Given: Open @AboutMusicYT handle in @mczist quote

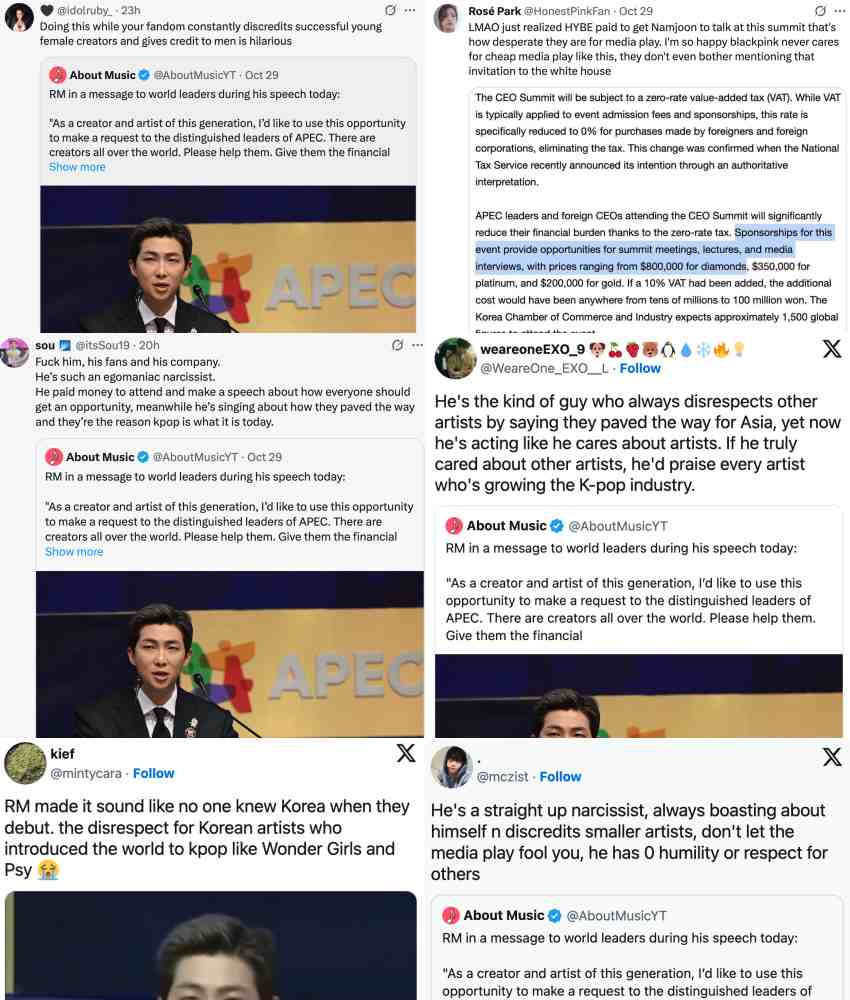Looking at the screenshot, I should click(617, 916).
